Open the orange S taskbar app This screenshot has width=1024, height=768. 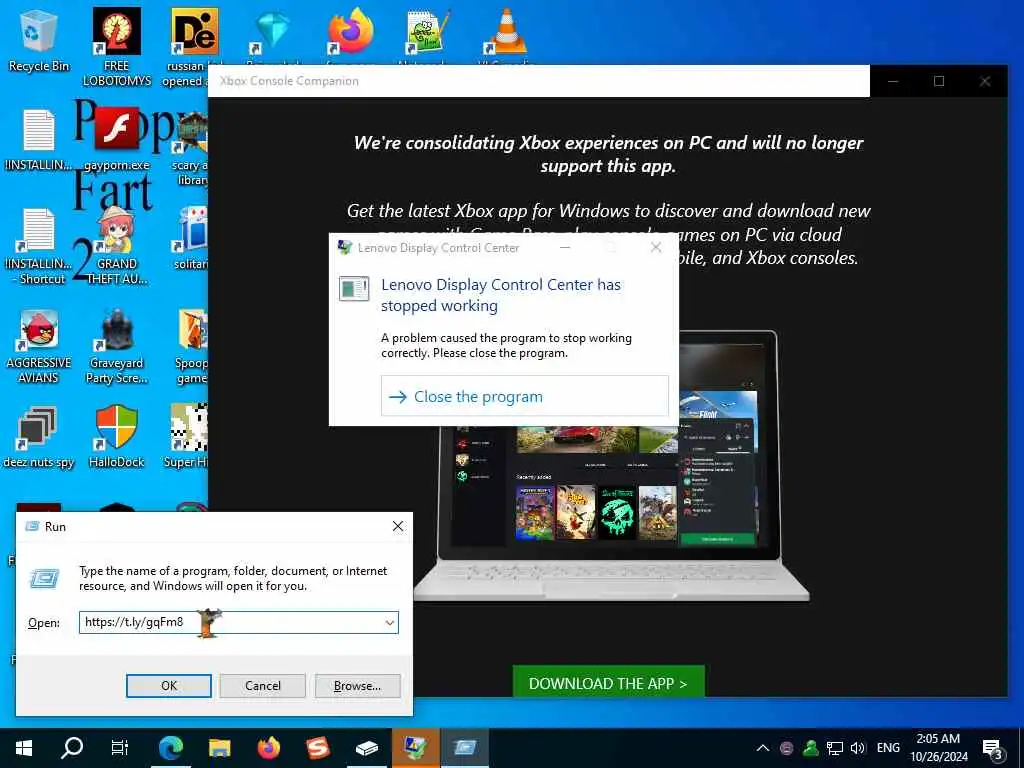click(x=317, y=748)
